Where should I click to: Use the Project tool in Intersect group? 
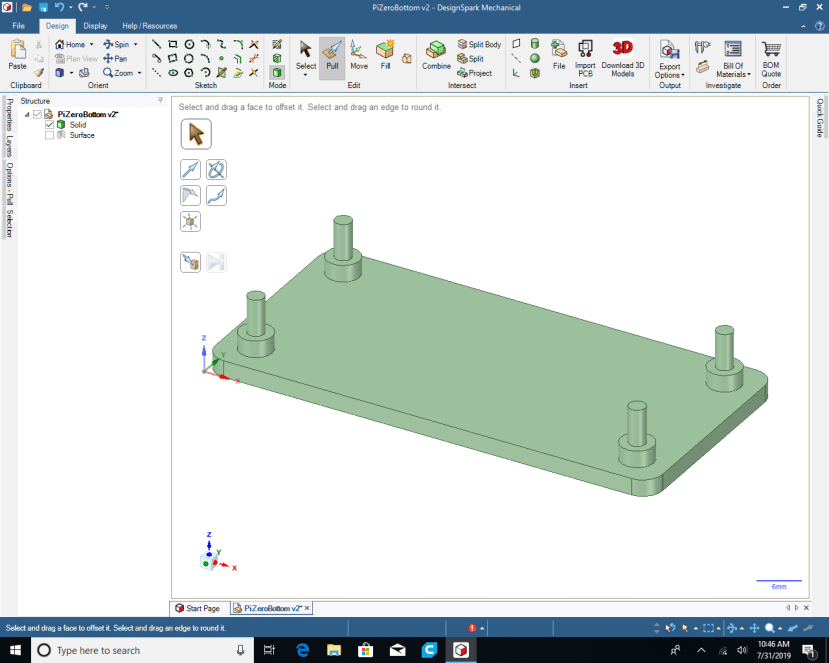(475, 73)
